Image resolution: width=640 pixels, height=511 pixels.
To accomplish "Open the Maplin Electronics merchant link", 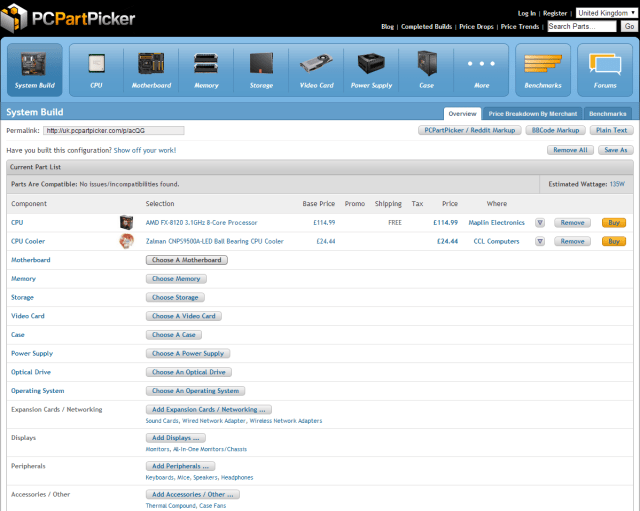I will point(496,223).
